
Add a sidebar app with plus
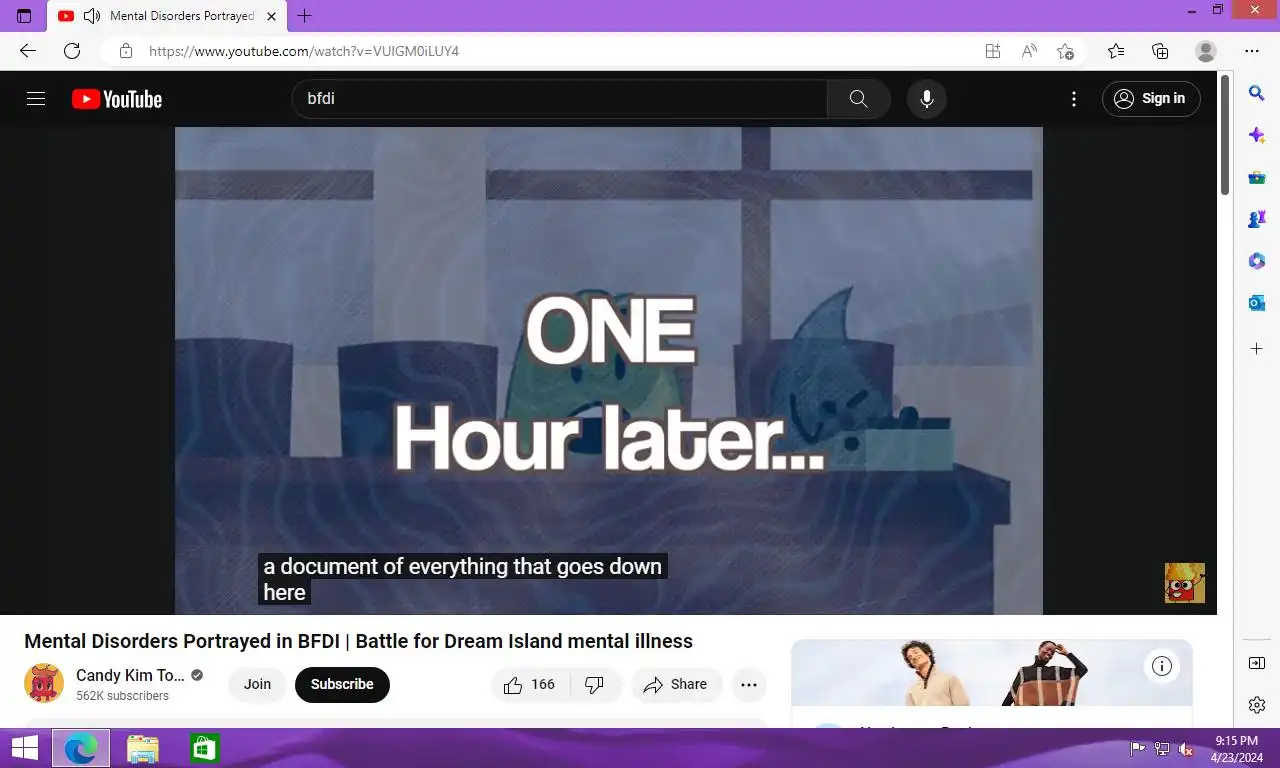click(x=1257, y=349)
